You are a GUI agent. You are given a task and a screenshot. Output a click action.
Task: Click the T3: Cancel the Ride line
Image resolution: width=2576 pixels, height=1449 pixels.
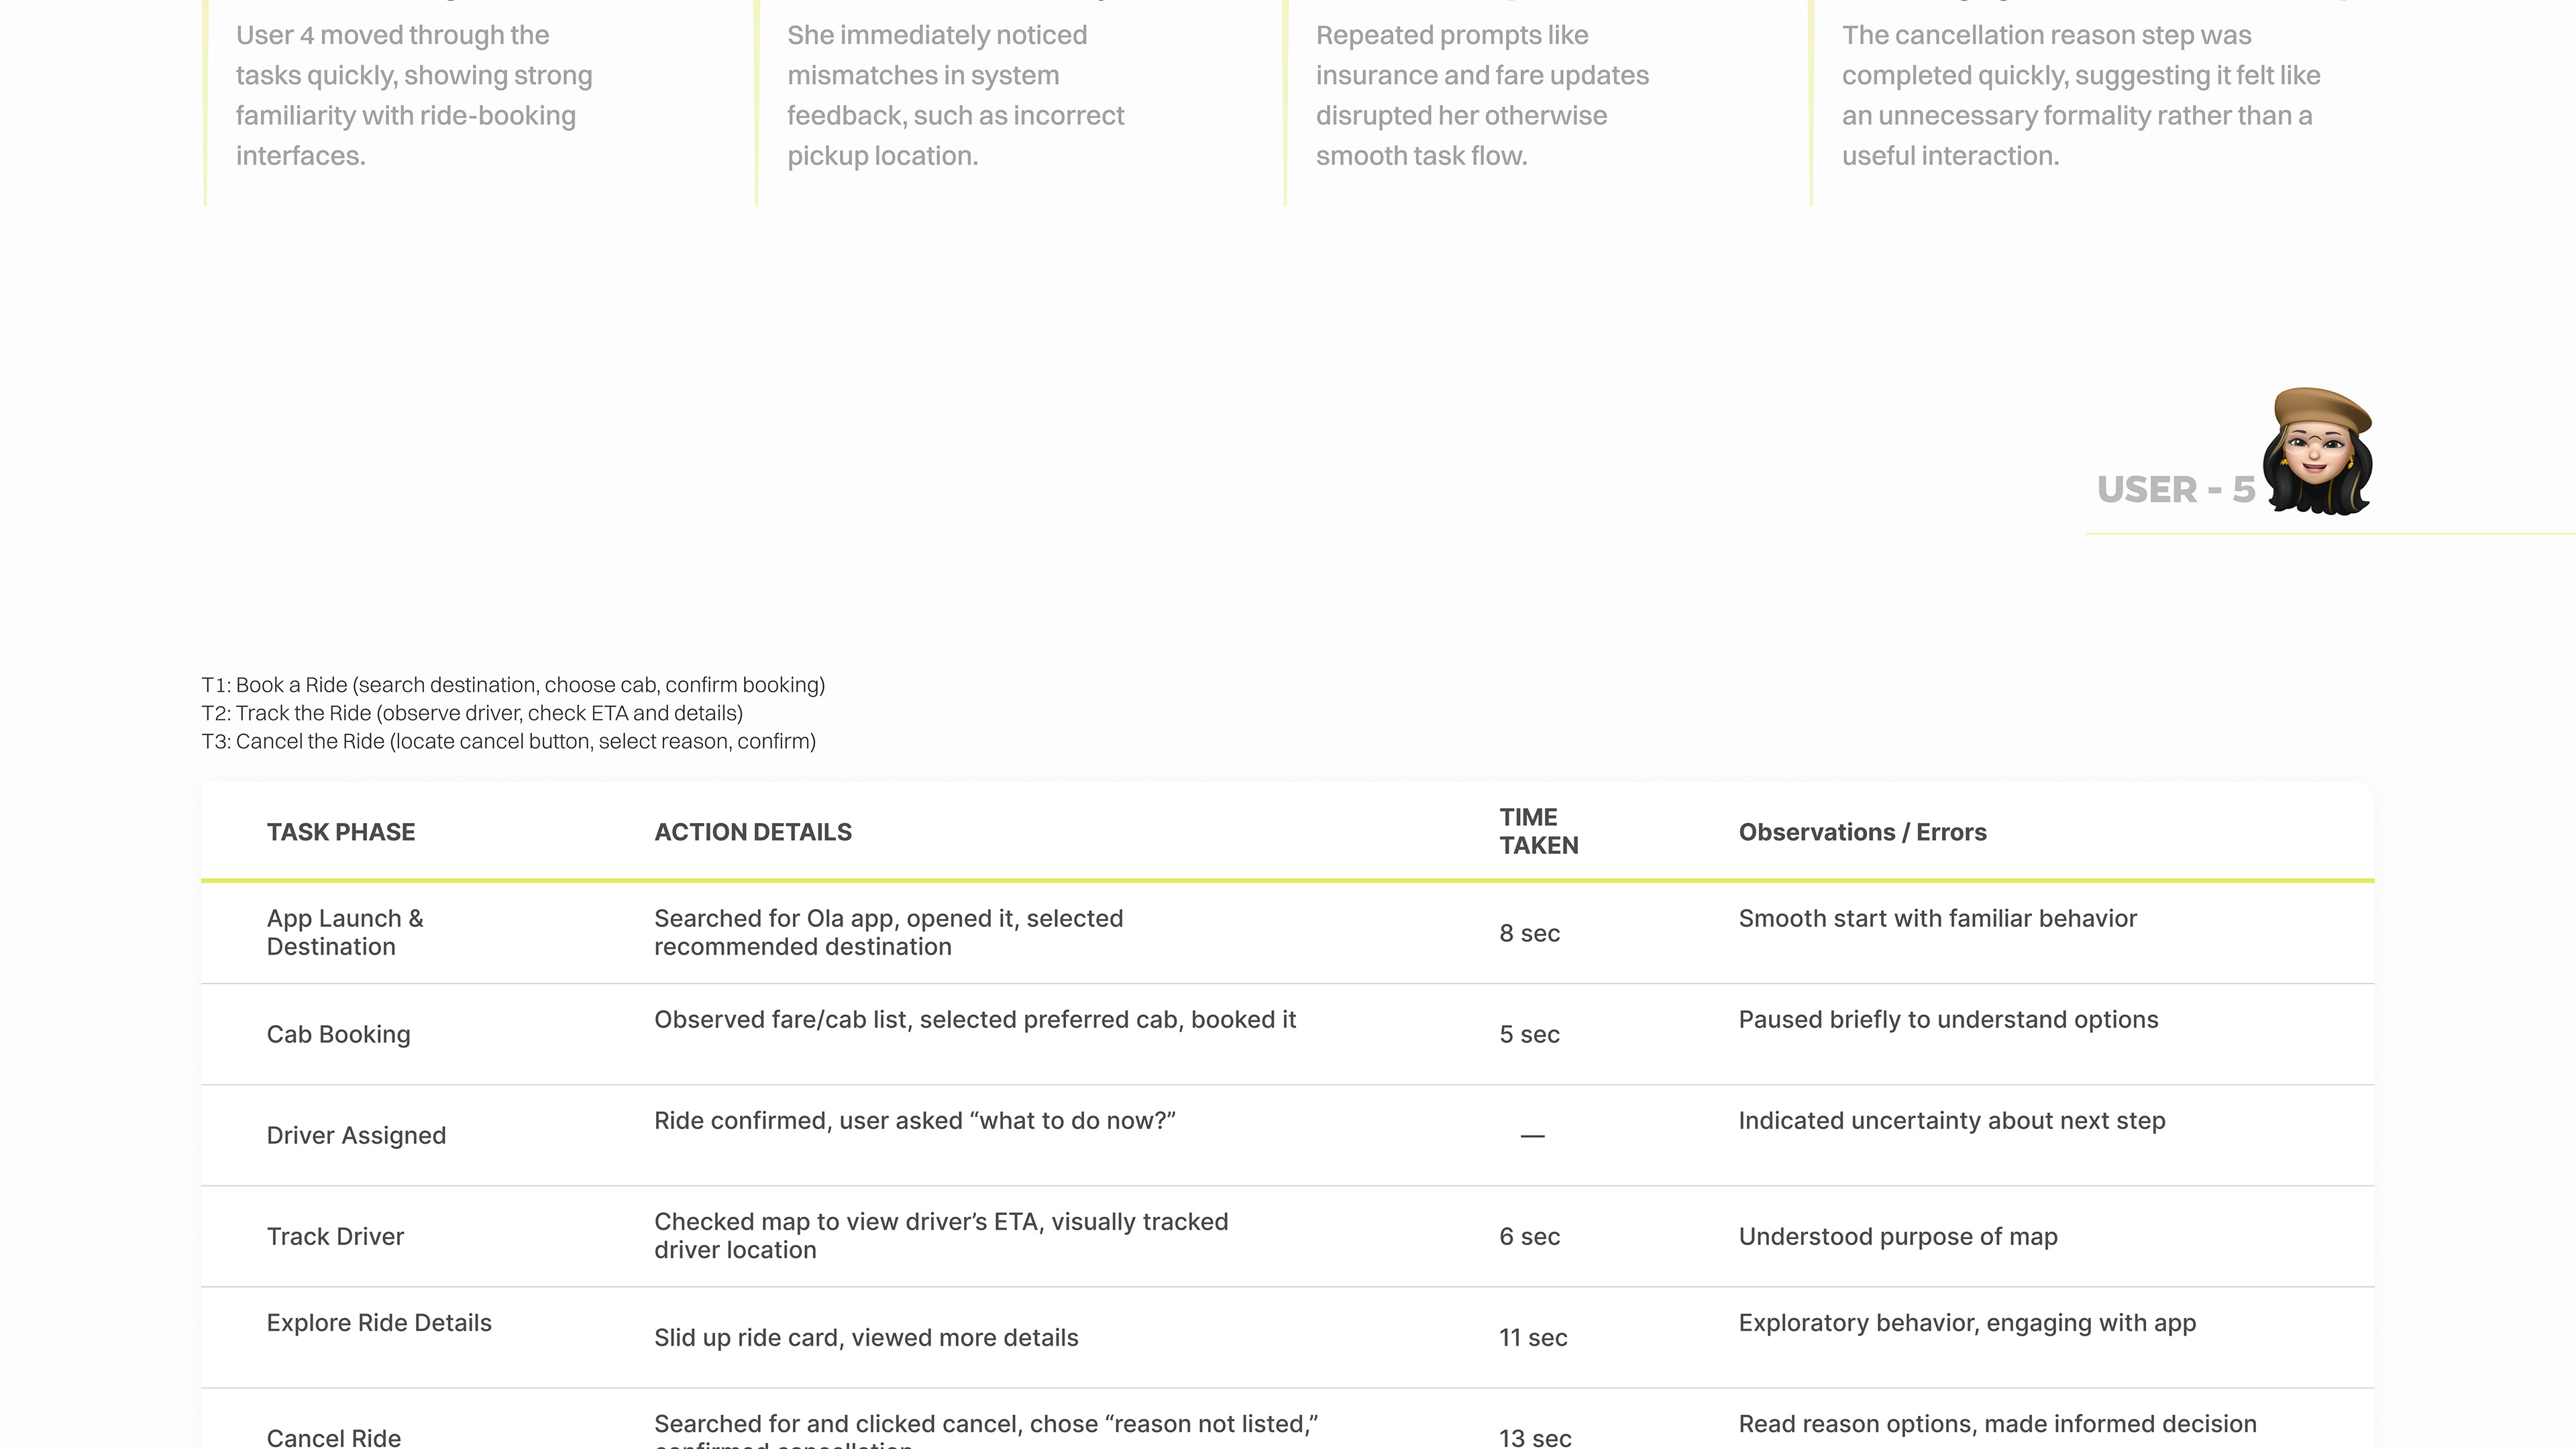click(x=508, y=741)
